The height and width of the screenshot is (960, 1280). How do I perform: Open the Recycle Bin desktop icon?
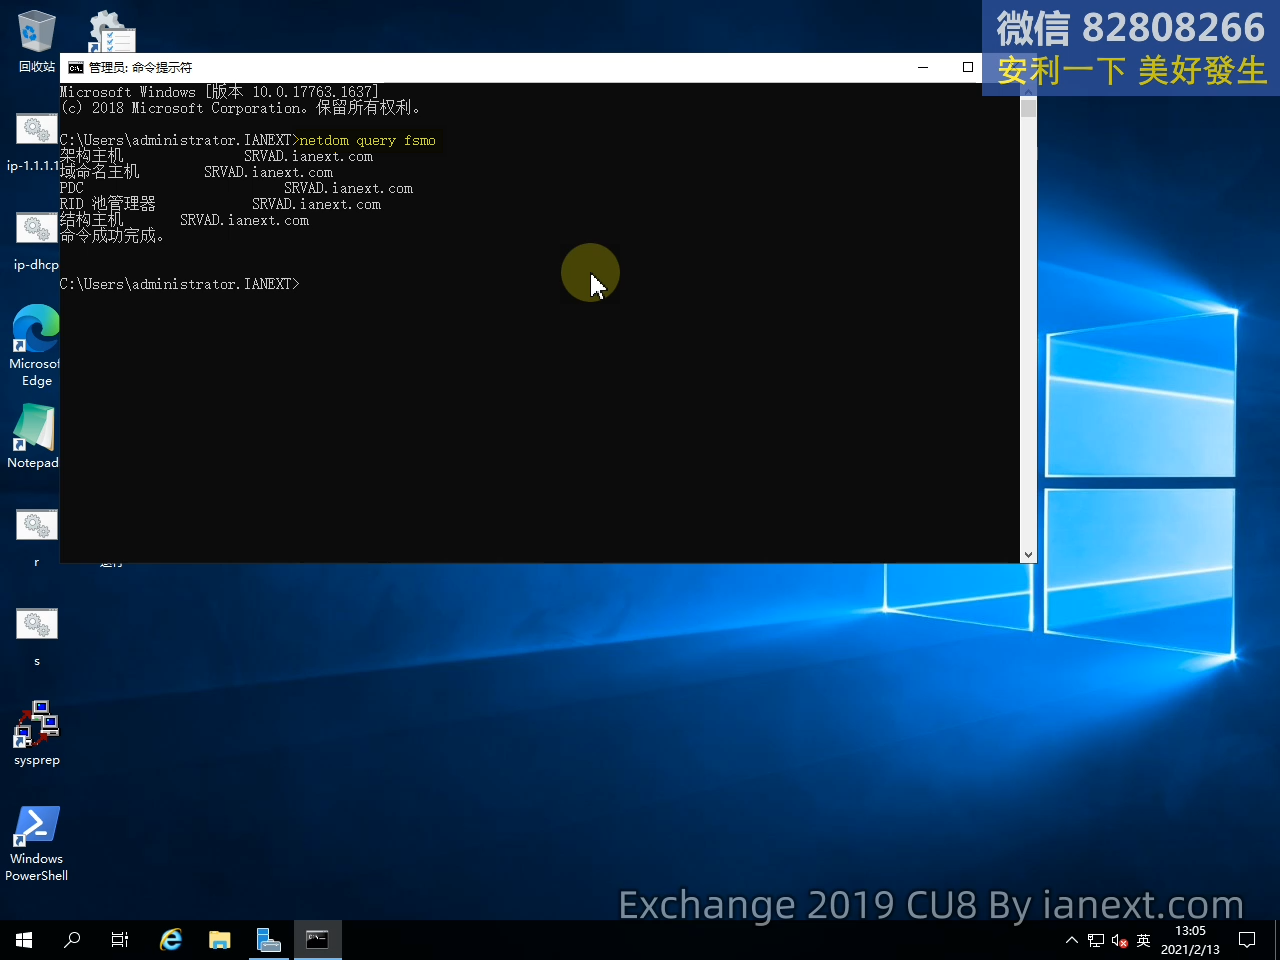tap(36, 40)
